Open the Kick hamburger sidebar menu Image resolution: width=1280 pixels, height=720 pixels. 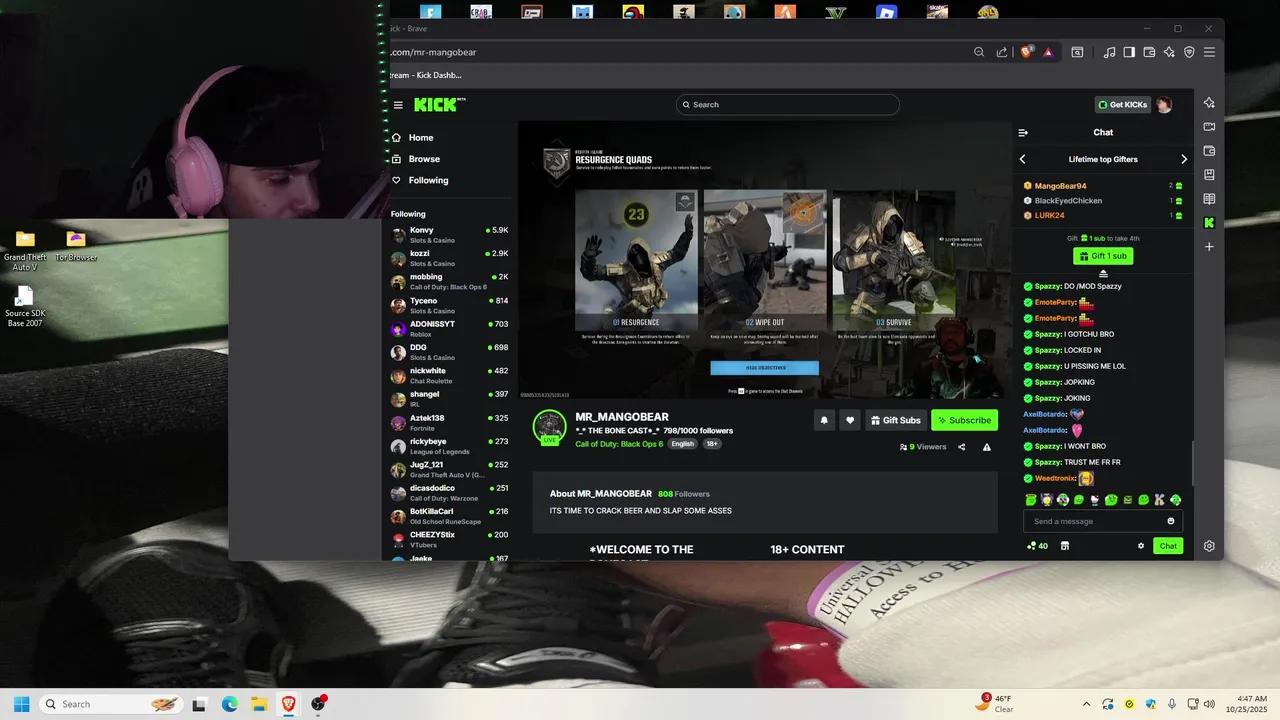(x=398, y=105)
